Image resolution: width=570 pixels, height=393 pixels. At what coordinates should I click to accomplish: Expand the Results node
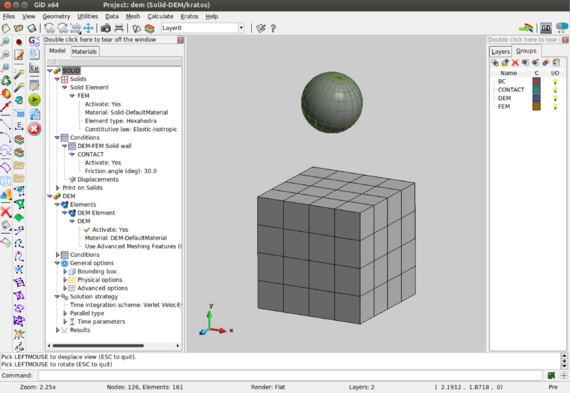(57, 330)
